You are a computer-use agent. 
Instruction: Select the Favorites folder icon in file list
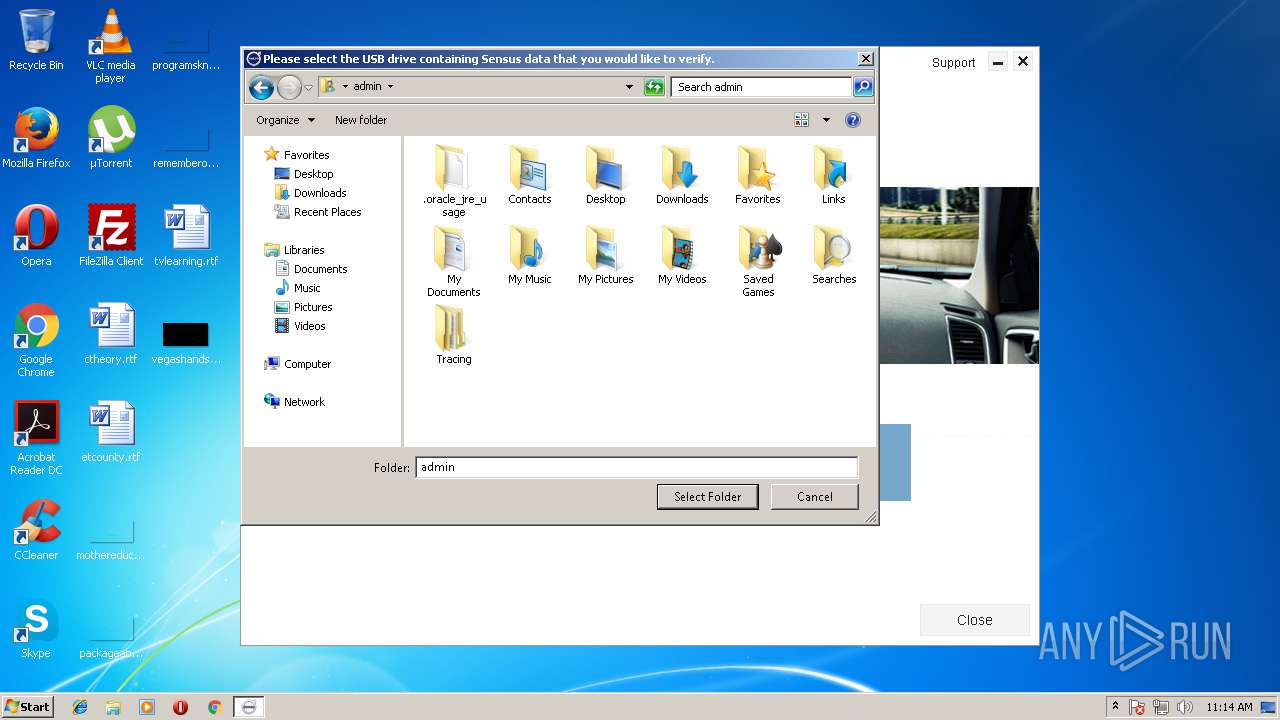click(758, 175)
